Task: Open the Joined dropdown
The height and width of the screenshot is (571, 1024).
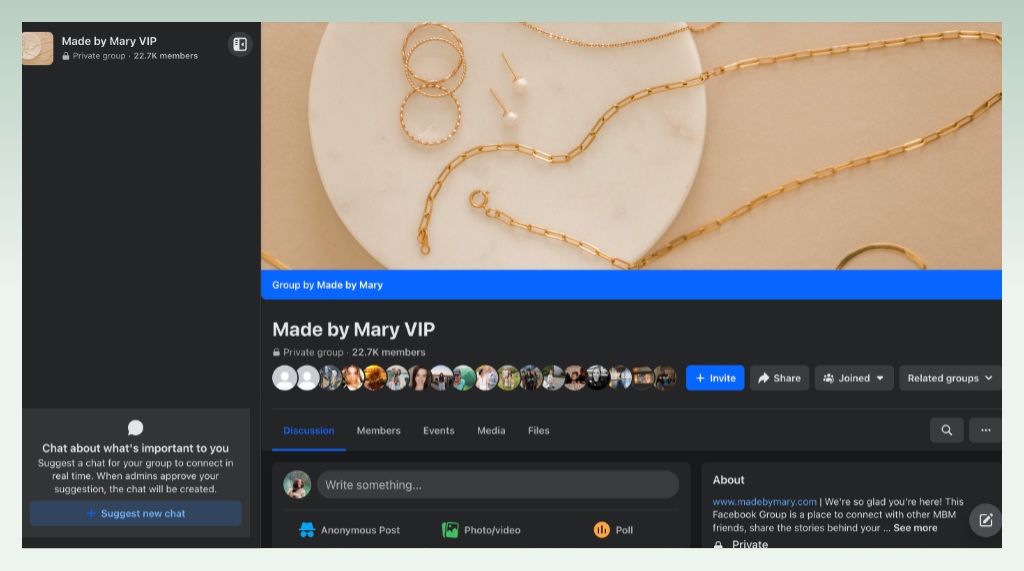Action: click(x=854, y=378)
